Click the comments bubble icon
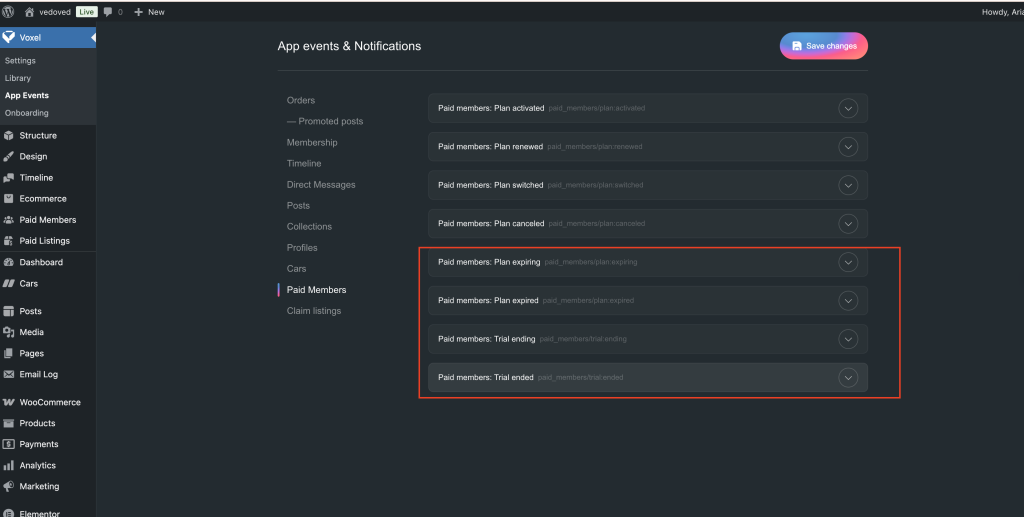 (x=108, y=12)
